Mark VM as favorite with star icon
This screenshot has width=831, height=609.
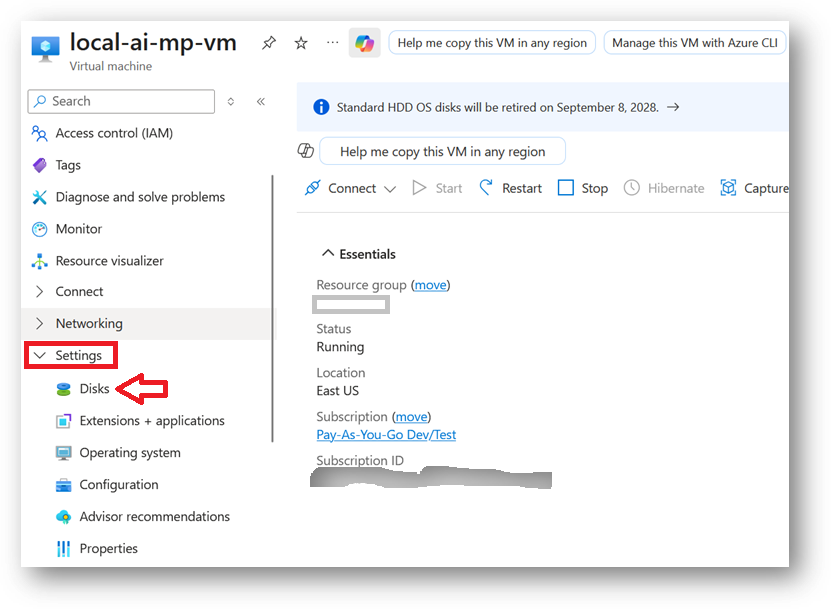[301, 43]
